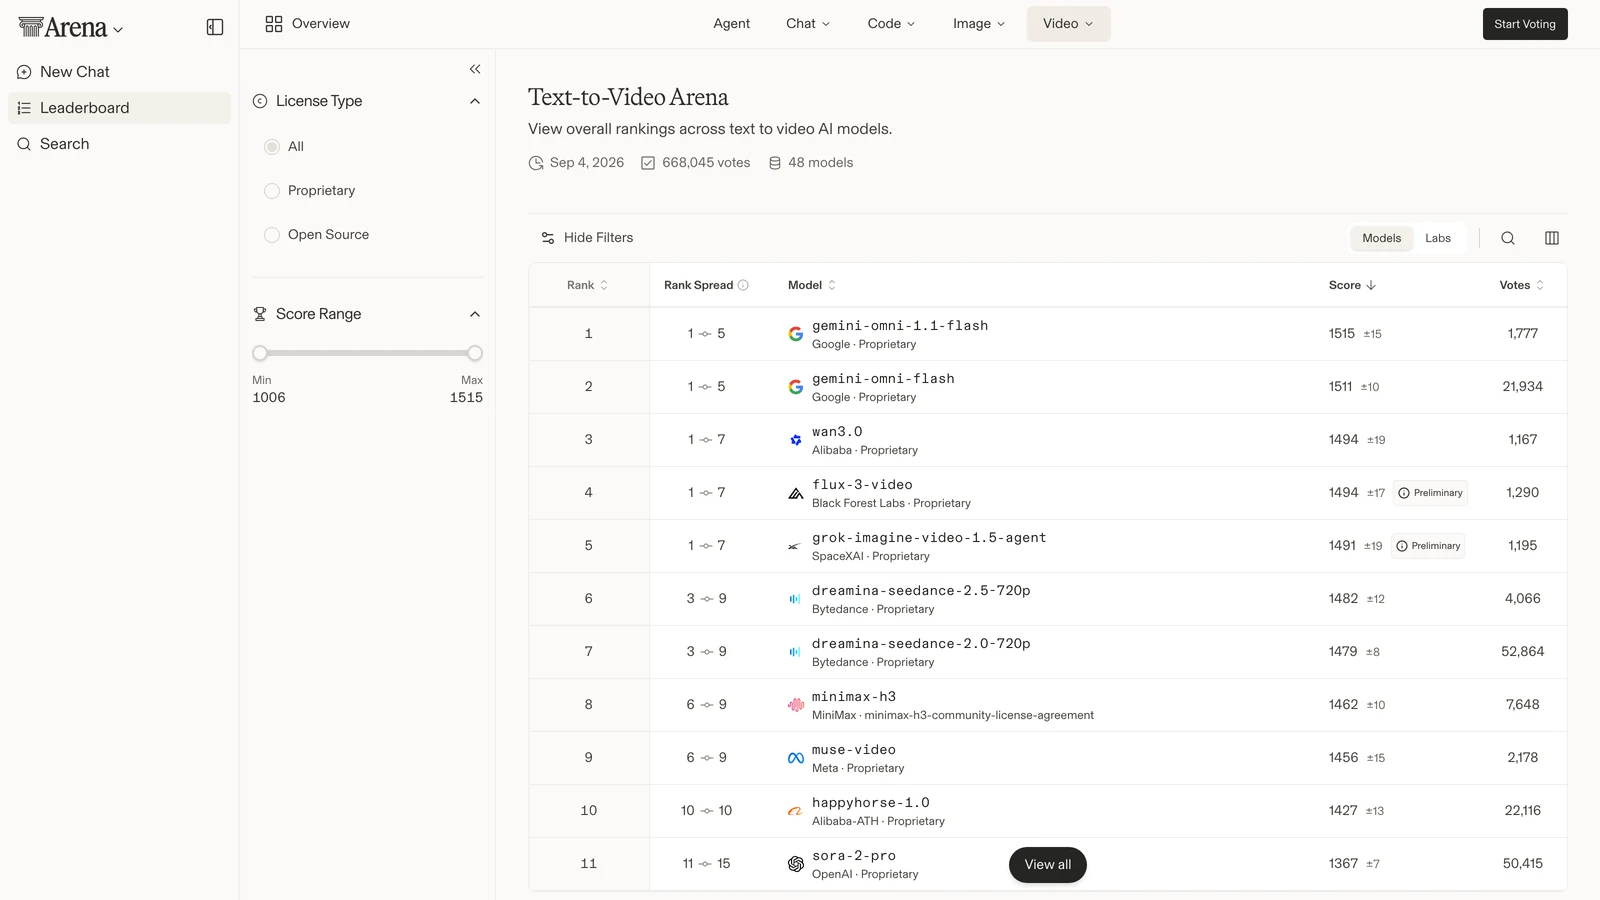Click the License Type badge icon
This screenshot has height=900, width=1600.
coord(260,101)
